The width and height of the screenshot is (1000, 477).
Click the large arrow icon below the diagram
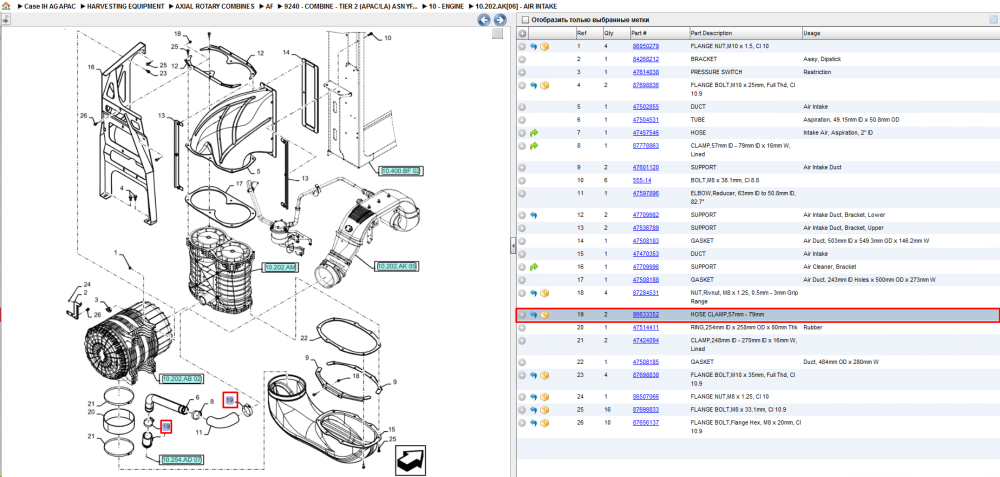click(410, 459)
